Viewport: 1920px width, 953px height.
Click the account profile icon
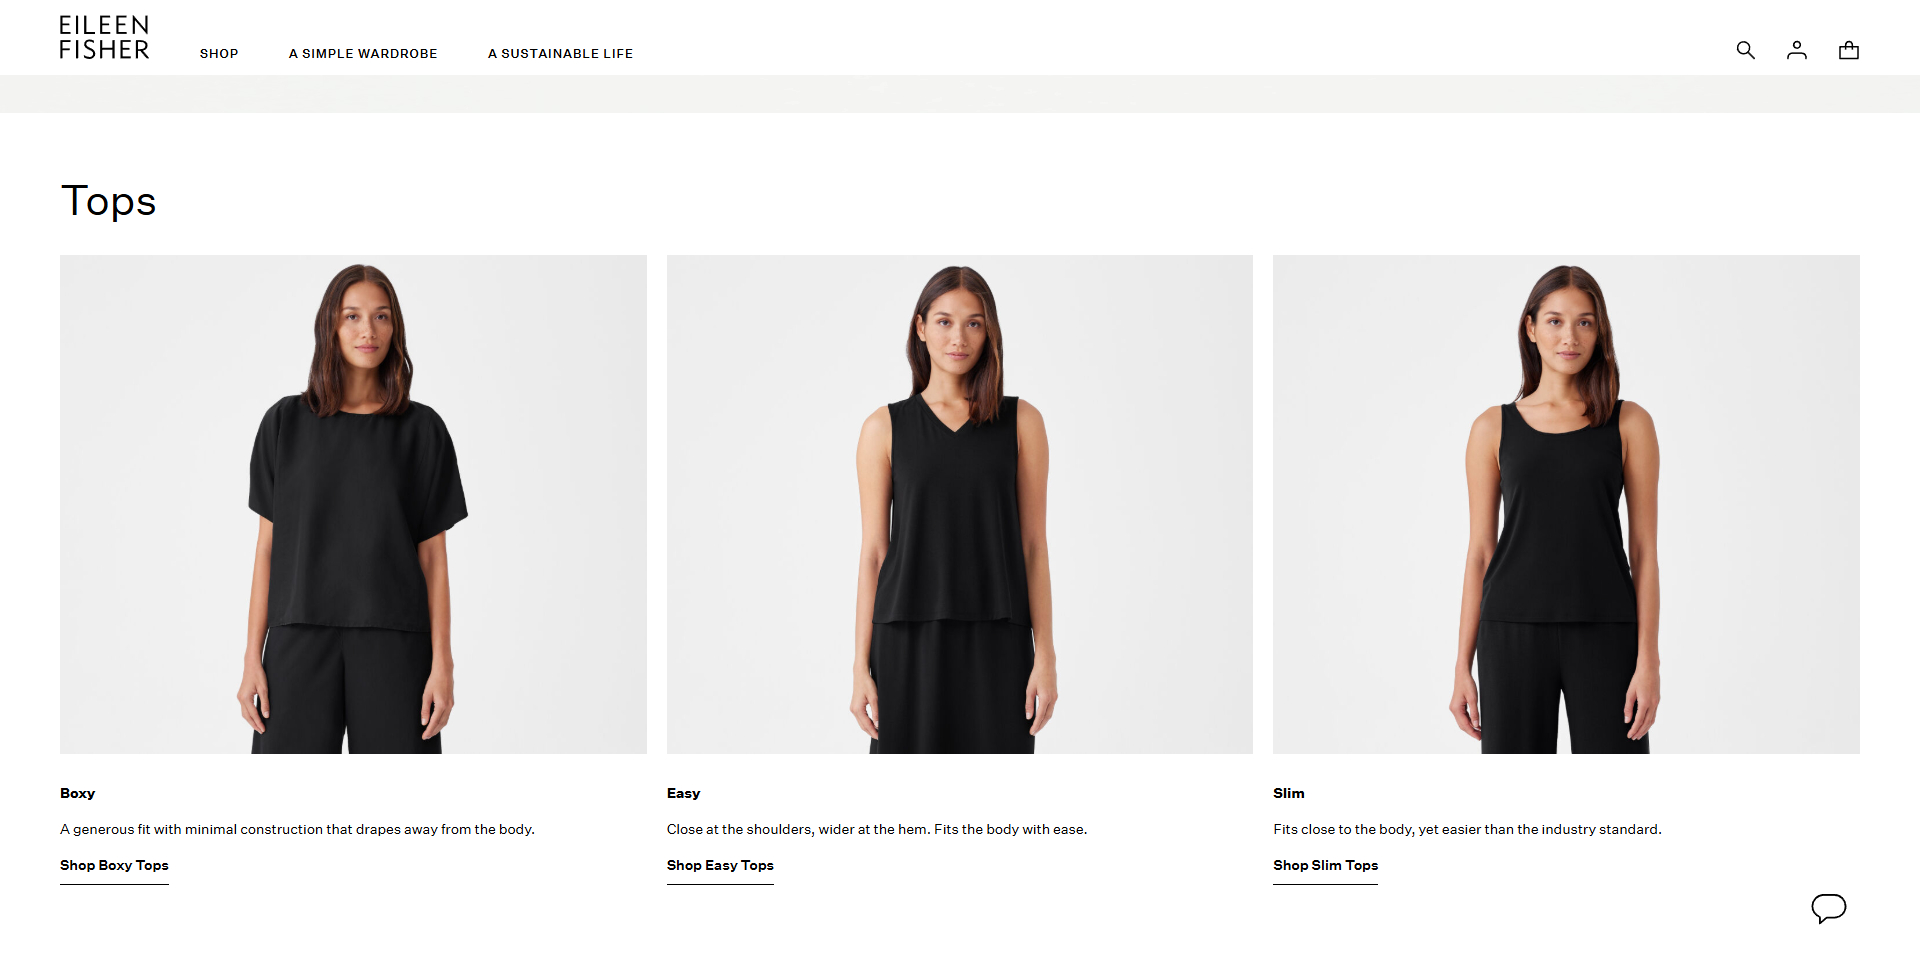pos(1797,50)
